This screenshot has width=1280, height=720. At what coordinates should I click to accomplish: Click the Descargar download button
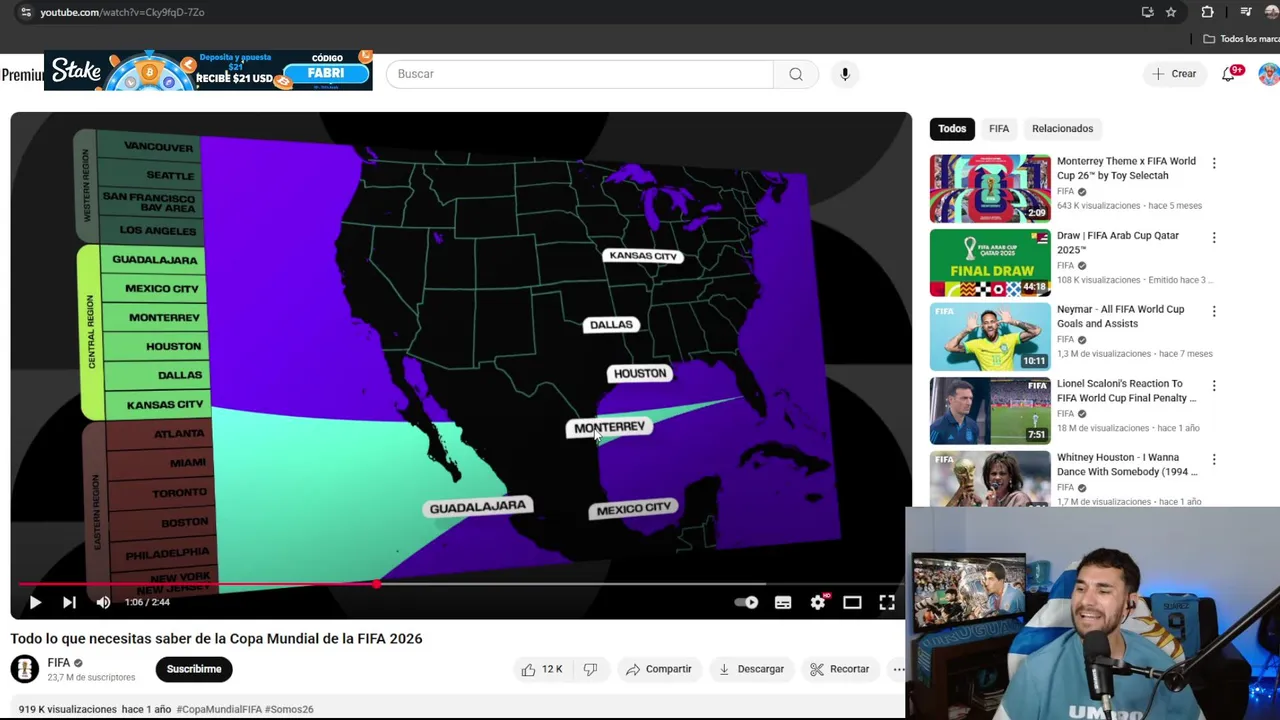pos(751,669)
